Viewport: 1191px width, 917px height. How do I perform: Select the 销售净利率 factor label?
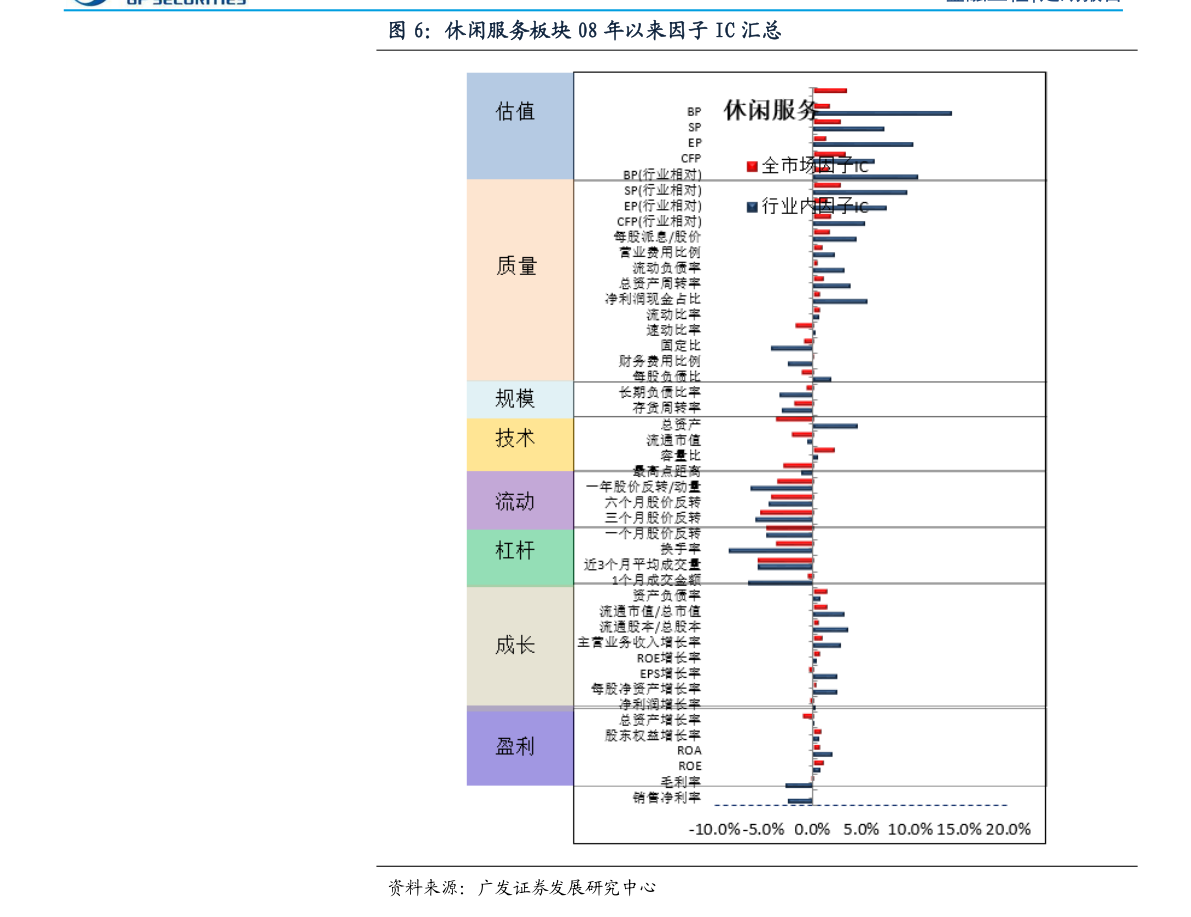pos(666,797)
